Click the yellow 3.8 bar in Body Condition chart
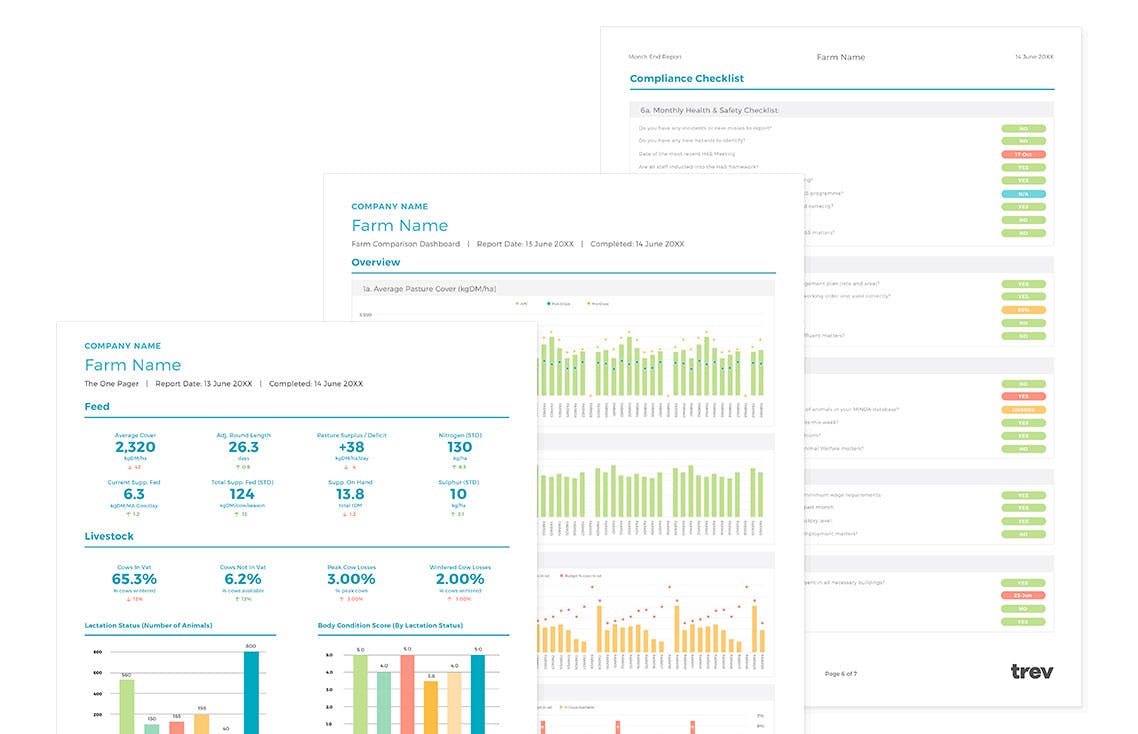The image size is (1138, 734). coord(431,707)
